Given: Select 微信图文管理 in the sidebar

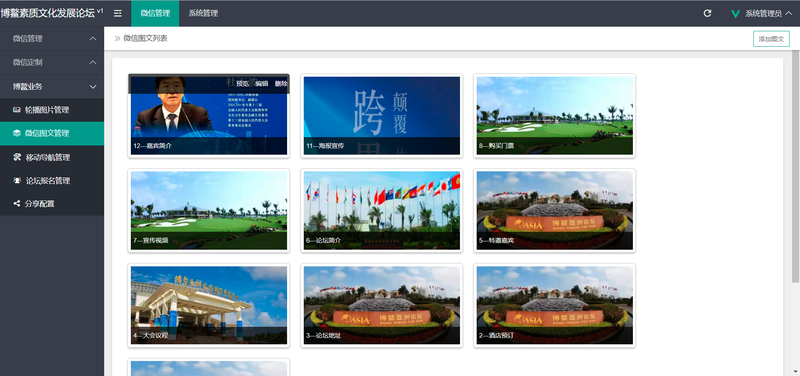Looking at the screenshot, I should pos(52,133).
